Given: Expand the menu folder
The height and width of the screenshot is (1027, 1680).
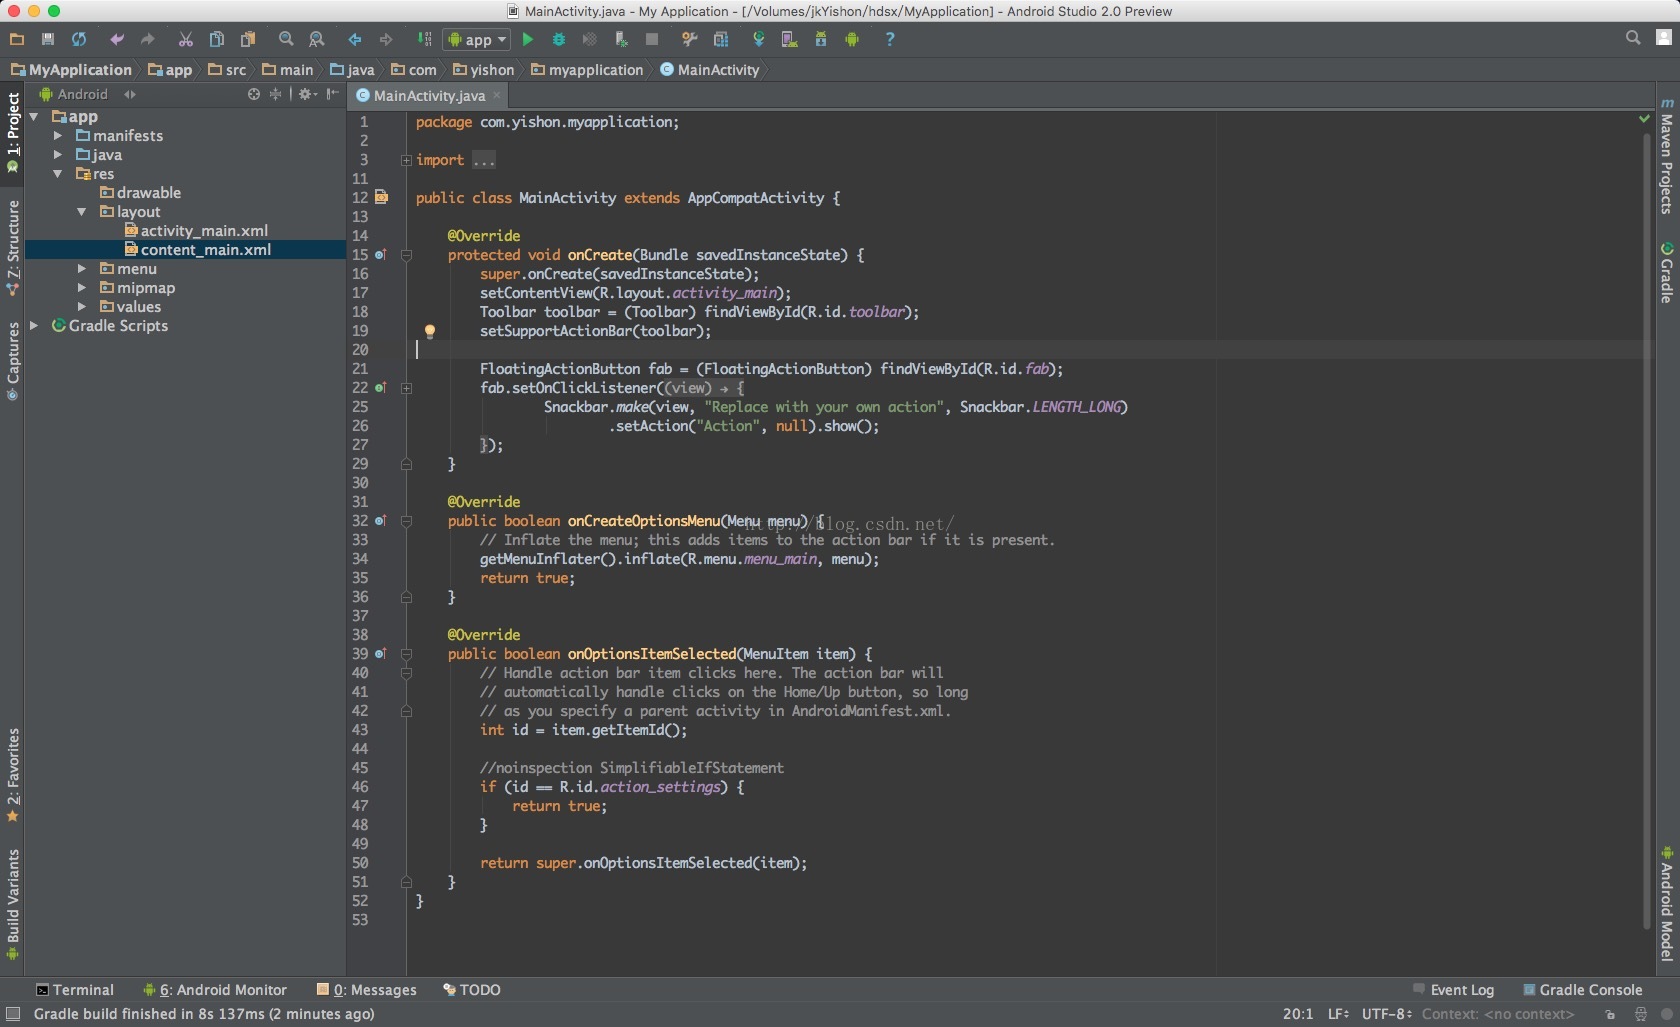Looking at the screenshot, I should coord(82,269).
